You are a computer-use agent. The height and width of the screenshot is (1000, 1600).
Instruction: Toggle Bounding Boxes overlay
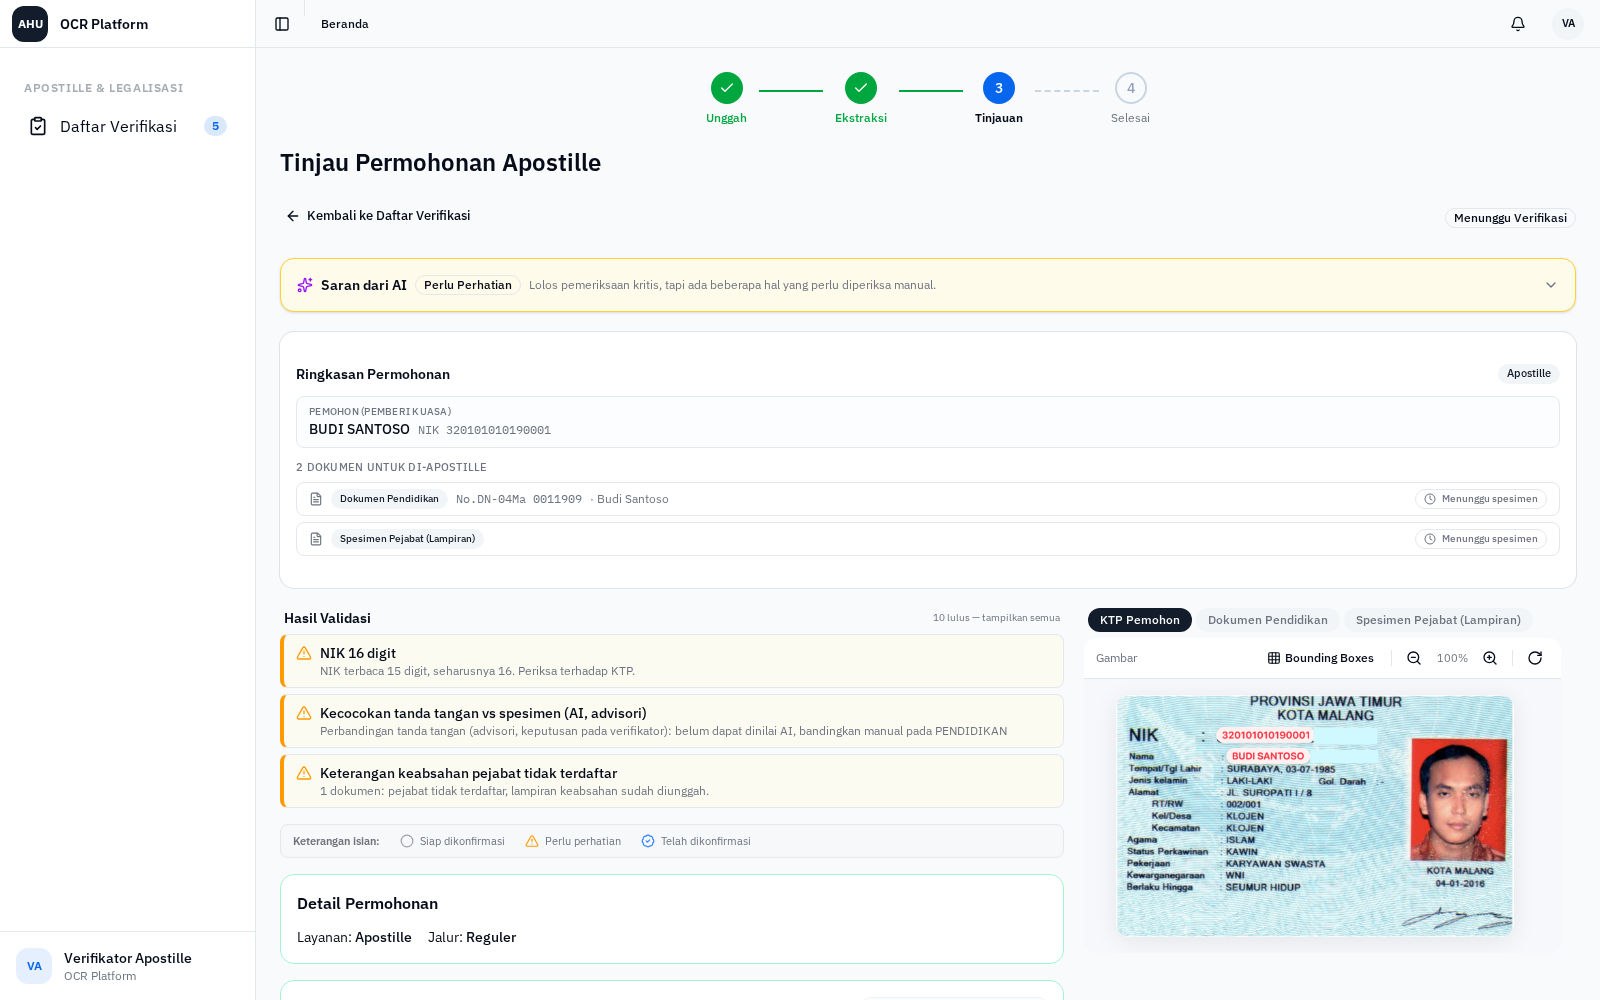[1320, 658]
